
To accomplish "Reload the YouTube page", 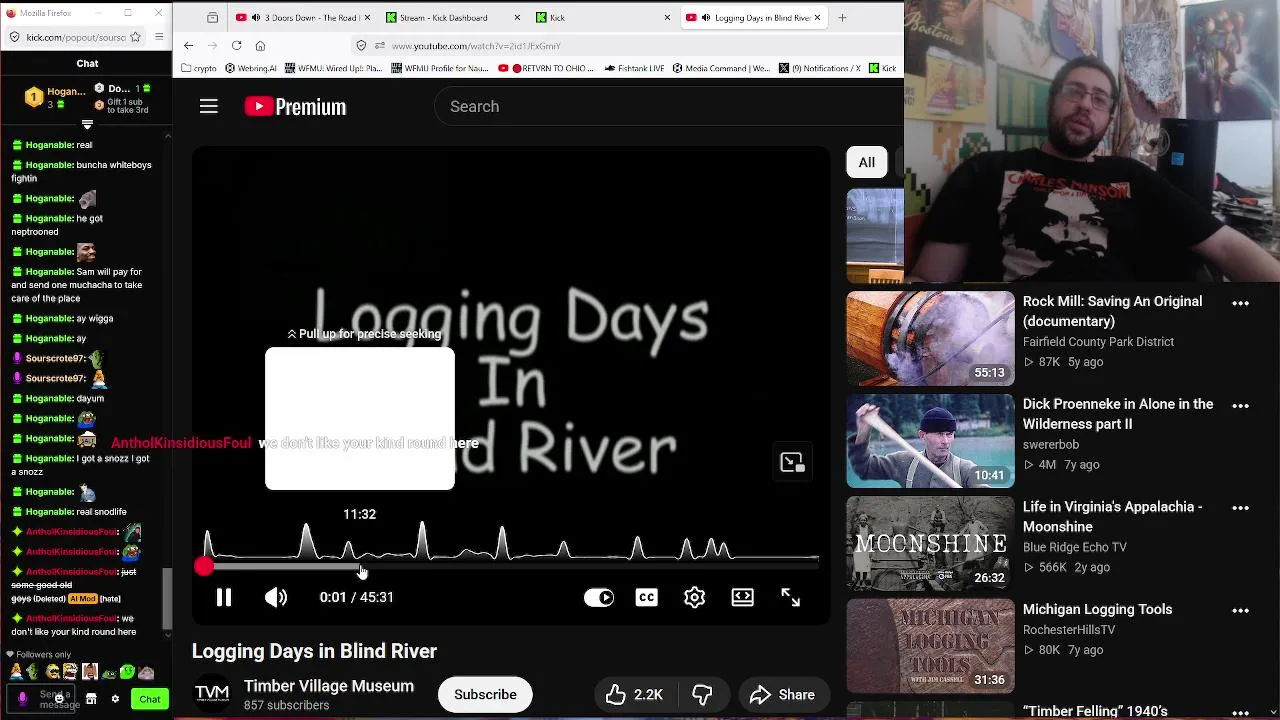I will [236, 45].
